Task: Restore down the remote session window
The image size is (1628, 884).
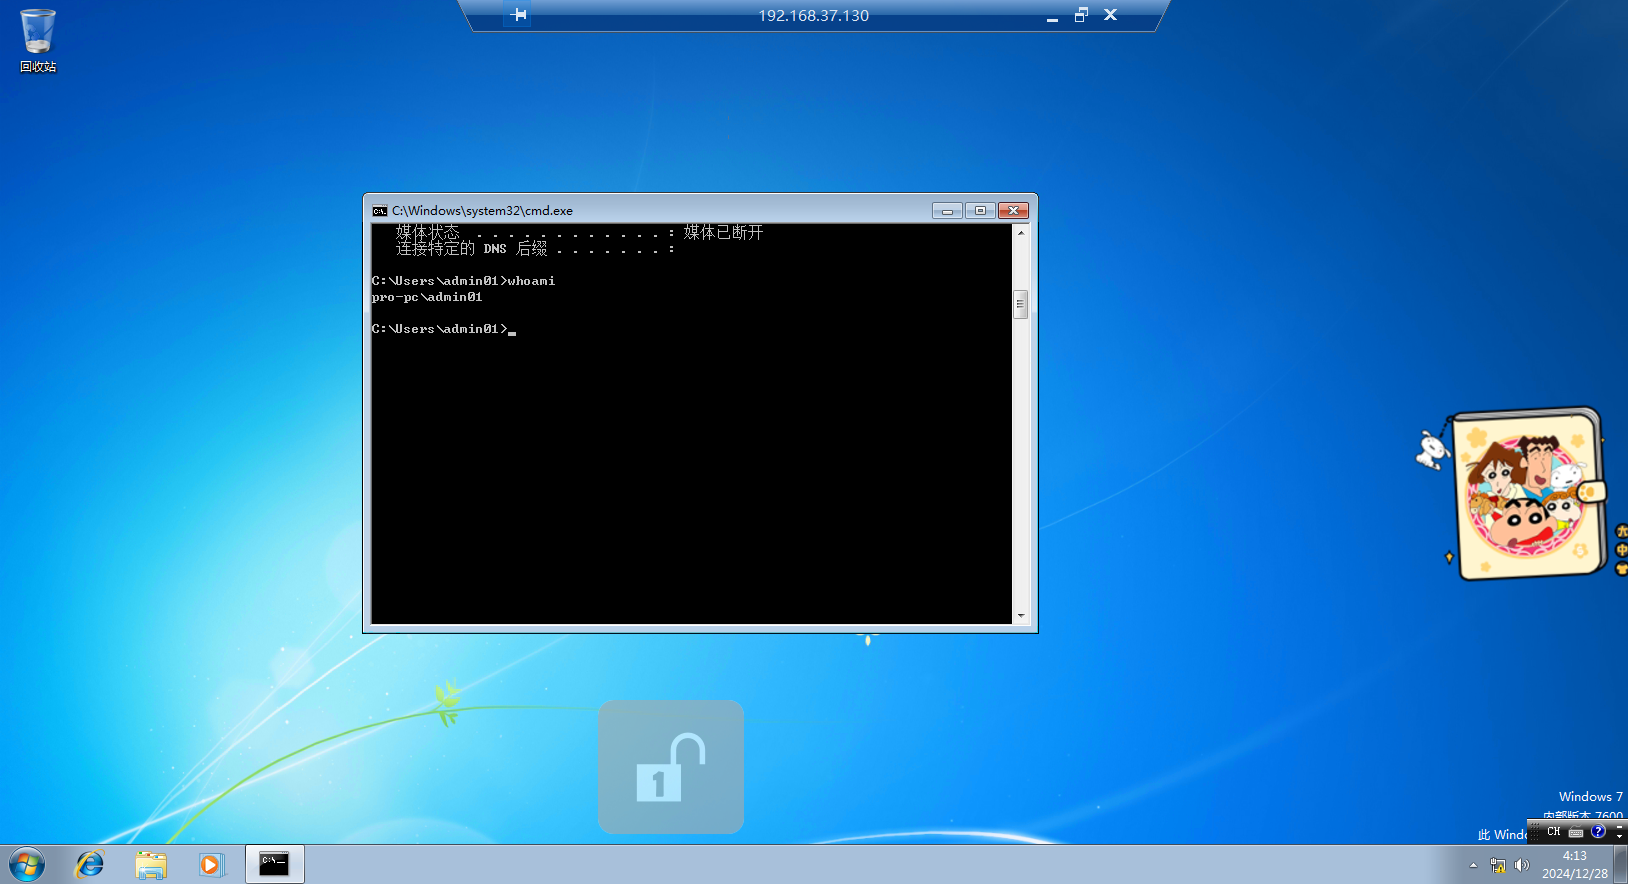Action: (x=1081, y=15)
